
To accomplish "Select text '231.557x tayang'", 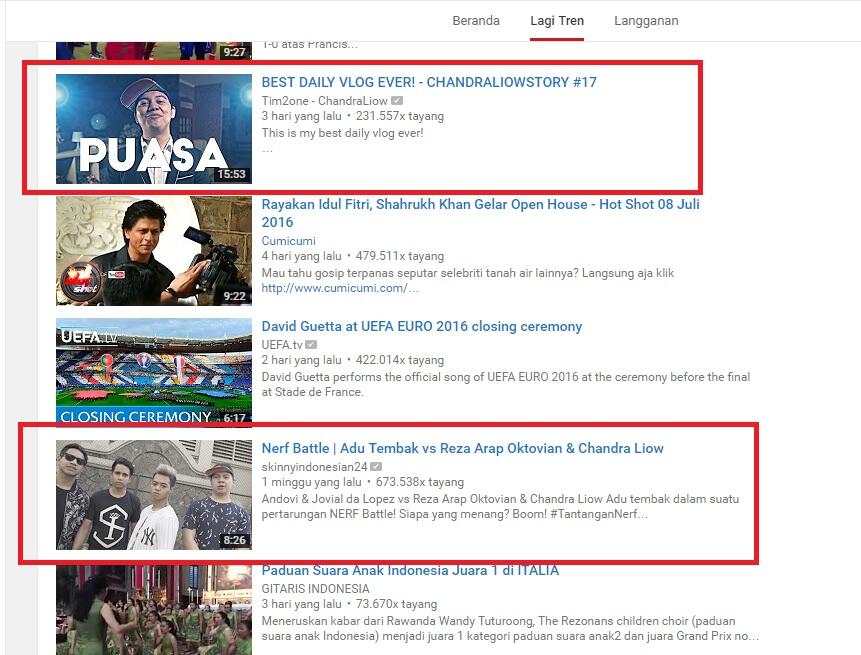I will [x=400, y=116].
